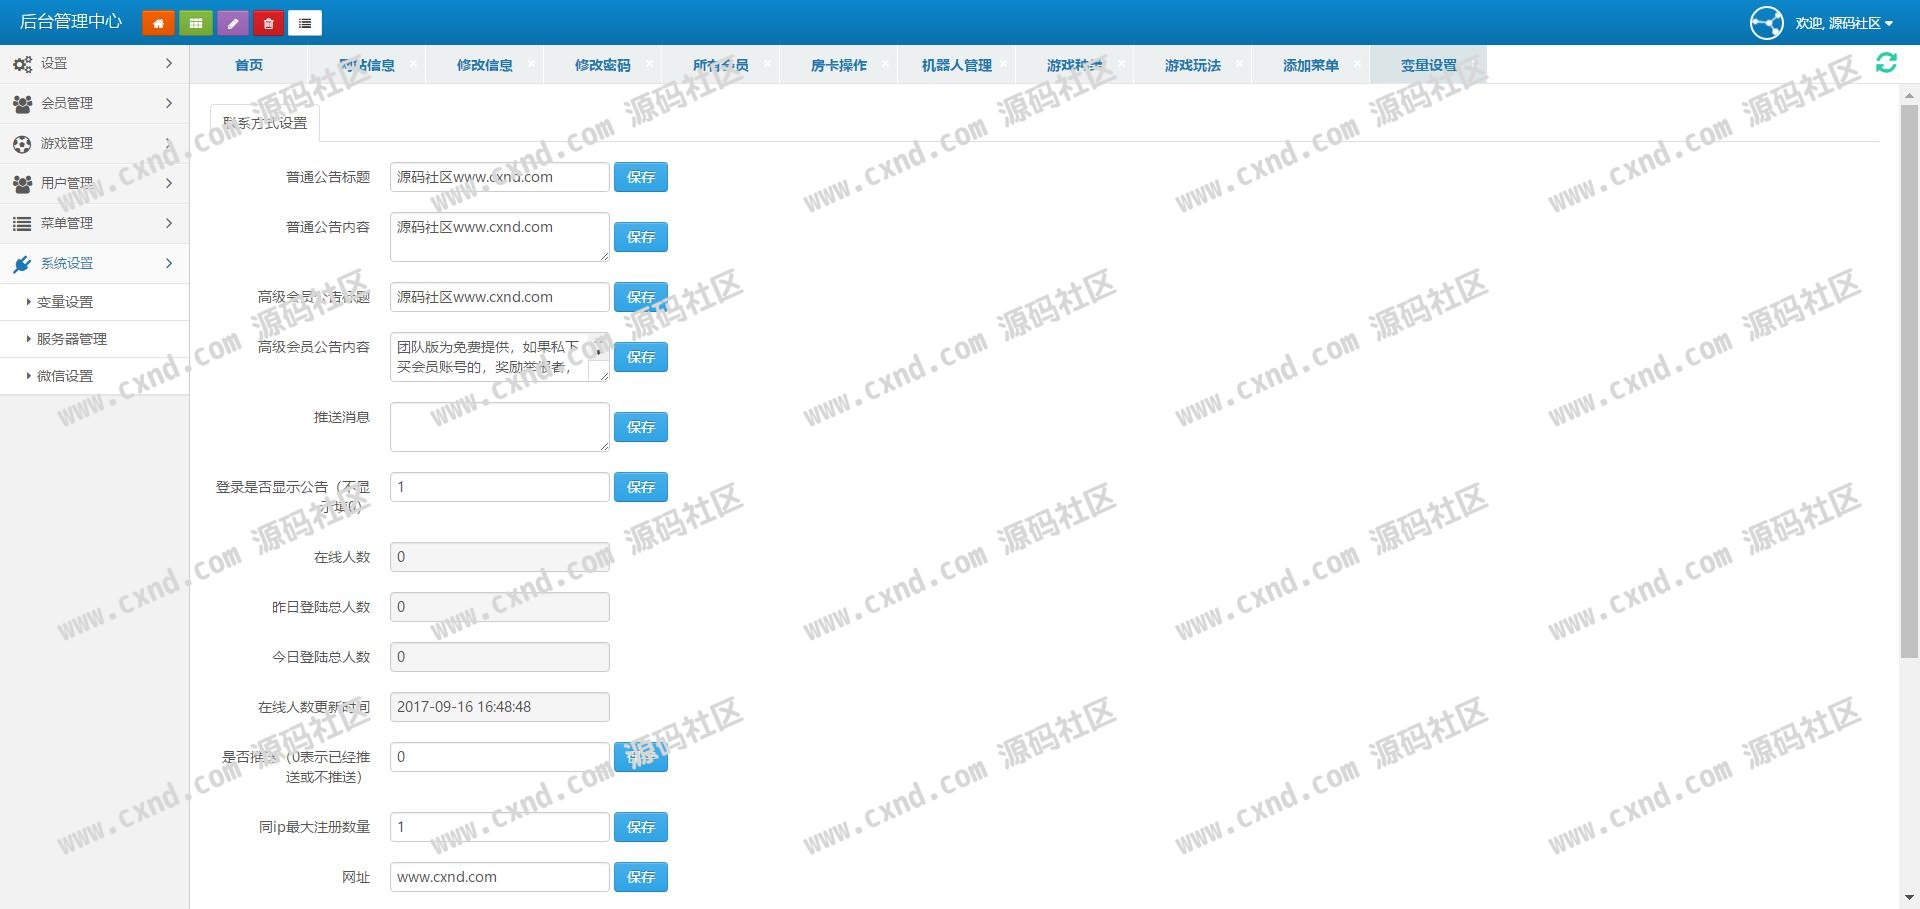Viewport: 1920px width, 909px height.
Task: Expand the 设置 sidebar menu
Action: coord(94,64)
